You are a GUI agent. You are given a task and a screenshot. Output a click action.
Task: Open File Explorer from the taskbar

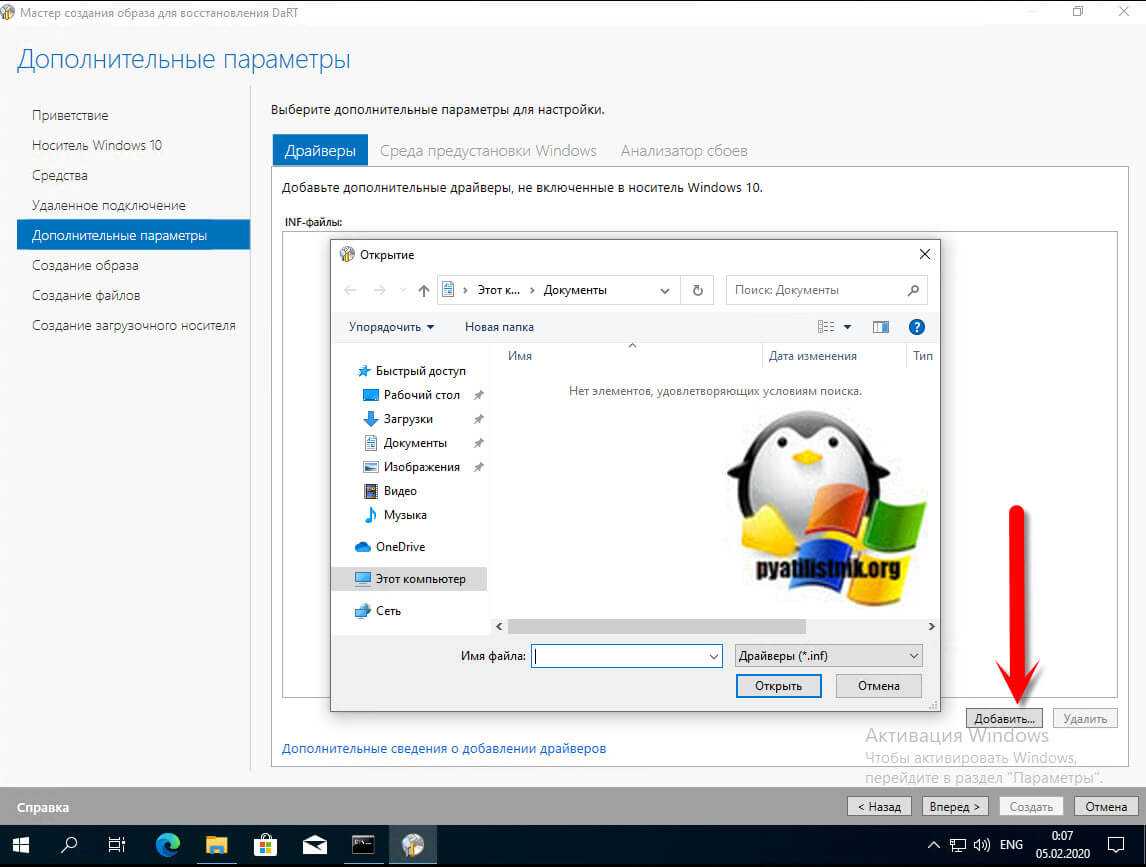pyautogui.click(x=217, y=845)
